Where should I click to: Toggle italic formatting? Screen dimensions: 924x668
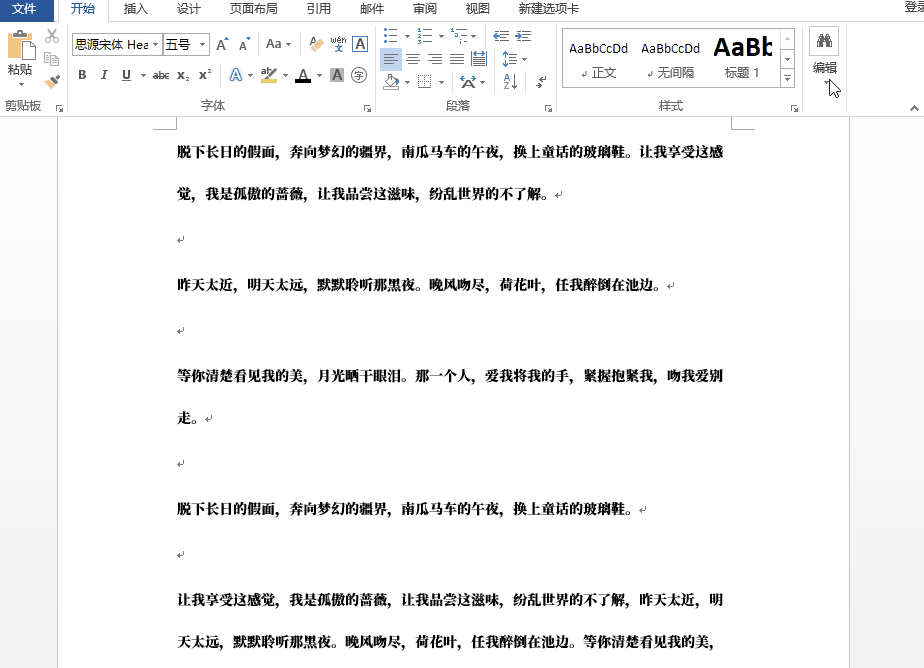point(104,75)
